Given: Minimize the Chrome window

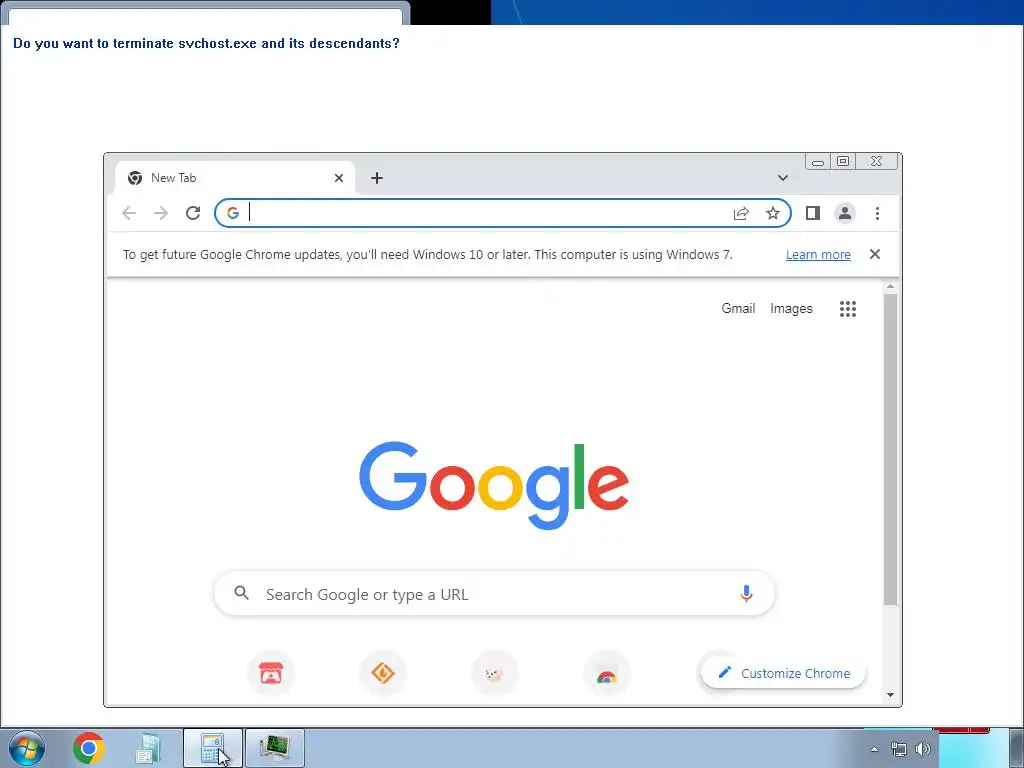Looking at the screenshot, I should pos(818,161).
